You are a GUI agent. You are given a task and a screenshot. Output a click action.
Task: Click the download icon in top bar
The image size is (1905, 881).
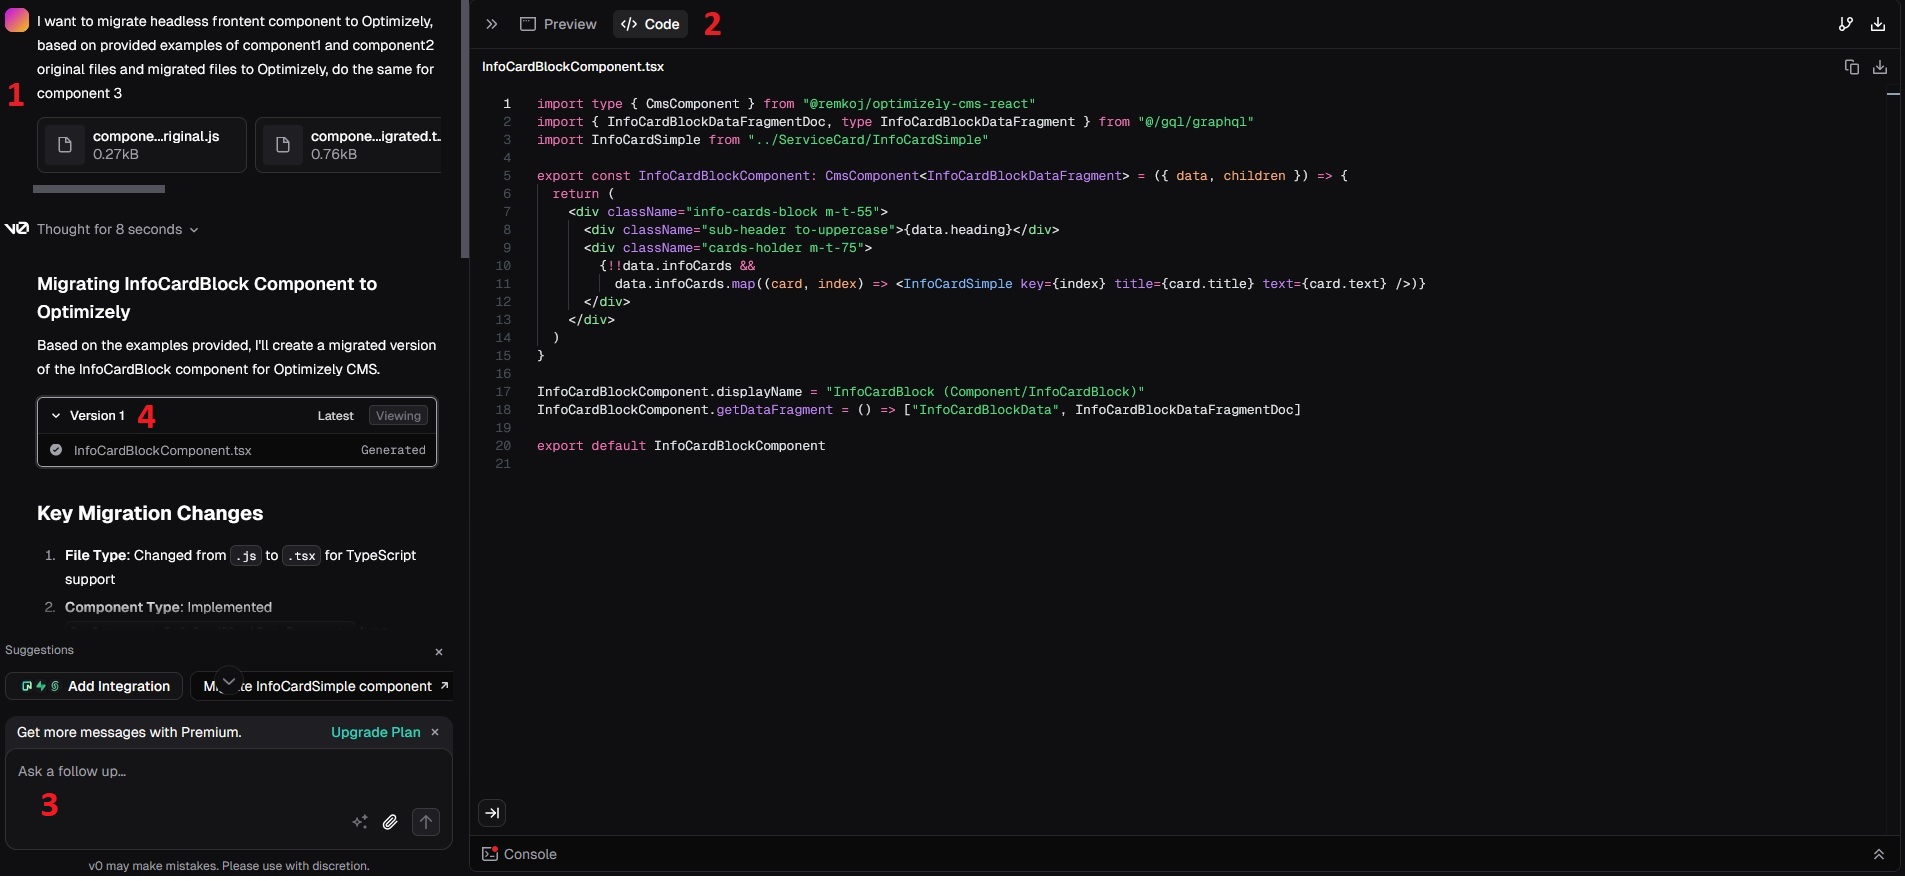tap(1878, 24)
